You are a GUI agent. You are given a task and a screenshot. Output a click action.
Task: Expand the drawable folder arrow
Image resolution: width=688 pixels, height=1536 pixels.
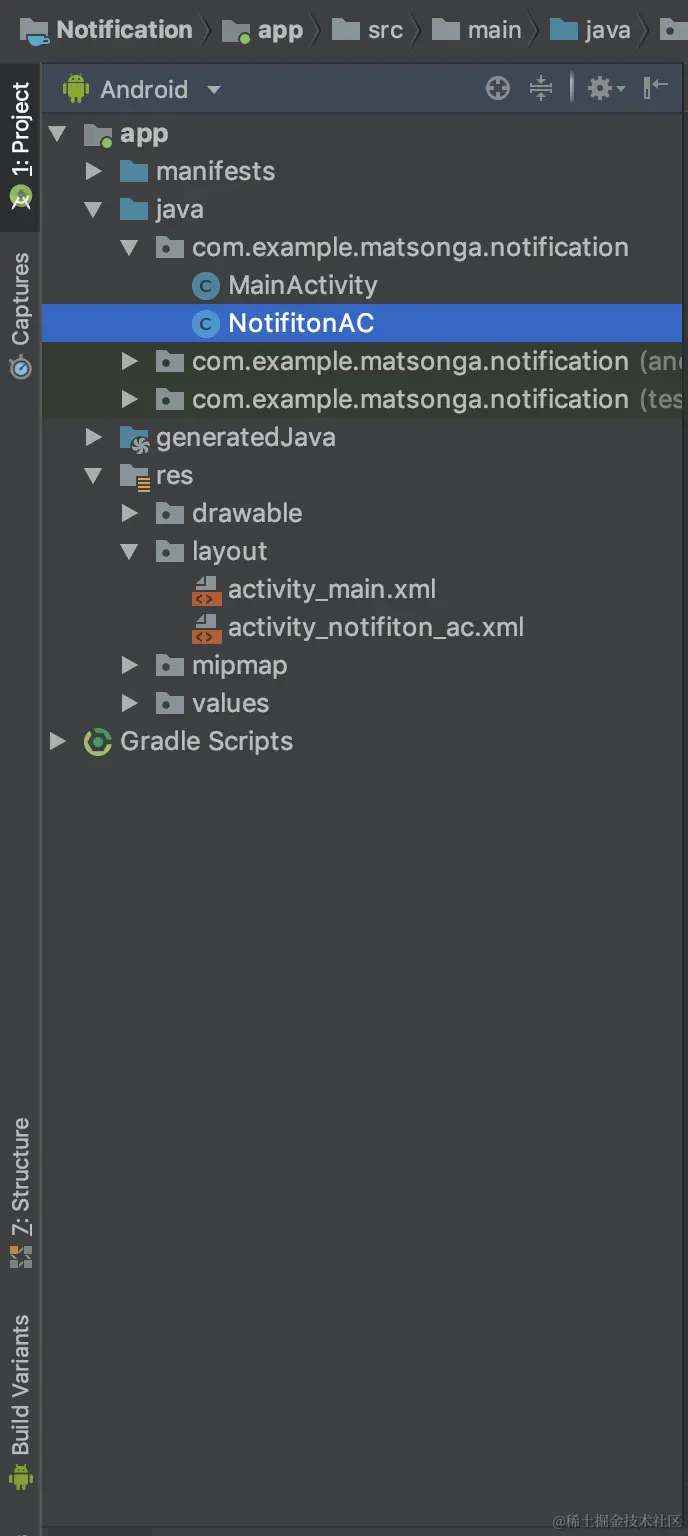[x=129, y=513]
